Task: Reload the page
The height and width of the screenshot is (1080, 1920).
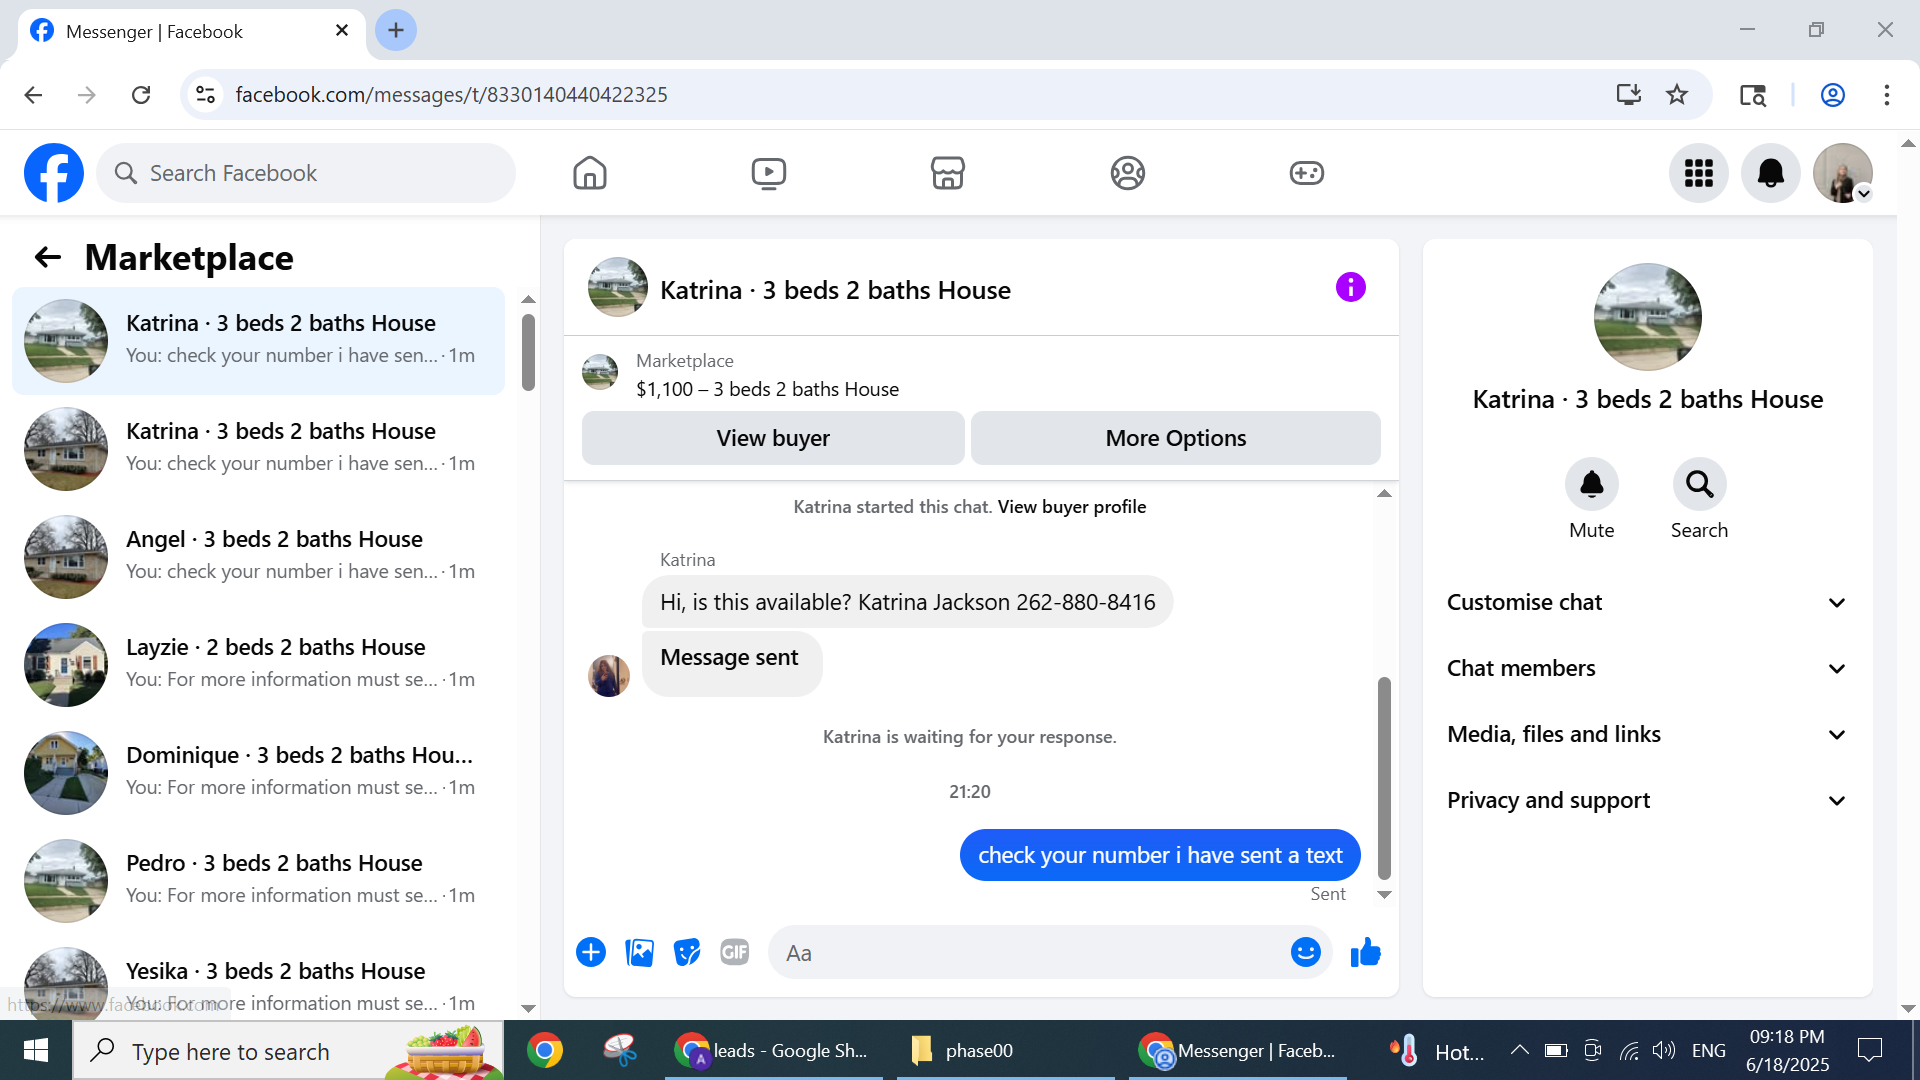Action: (x=141, y=95)
